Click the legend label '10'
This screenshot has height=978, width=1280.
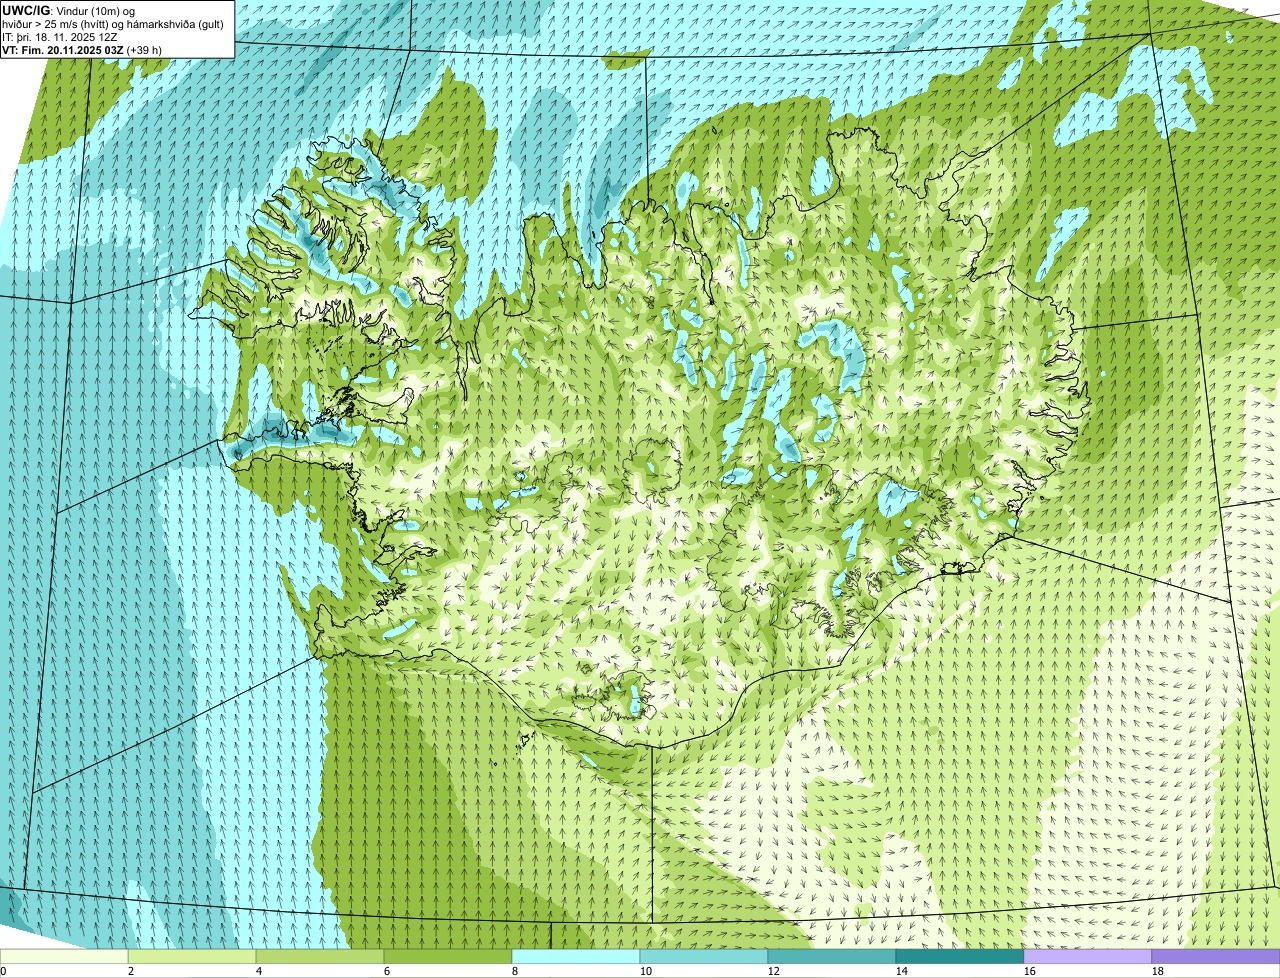[x=646, y=971]
